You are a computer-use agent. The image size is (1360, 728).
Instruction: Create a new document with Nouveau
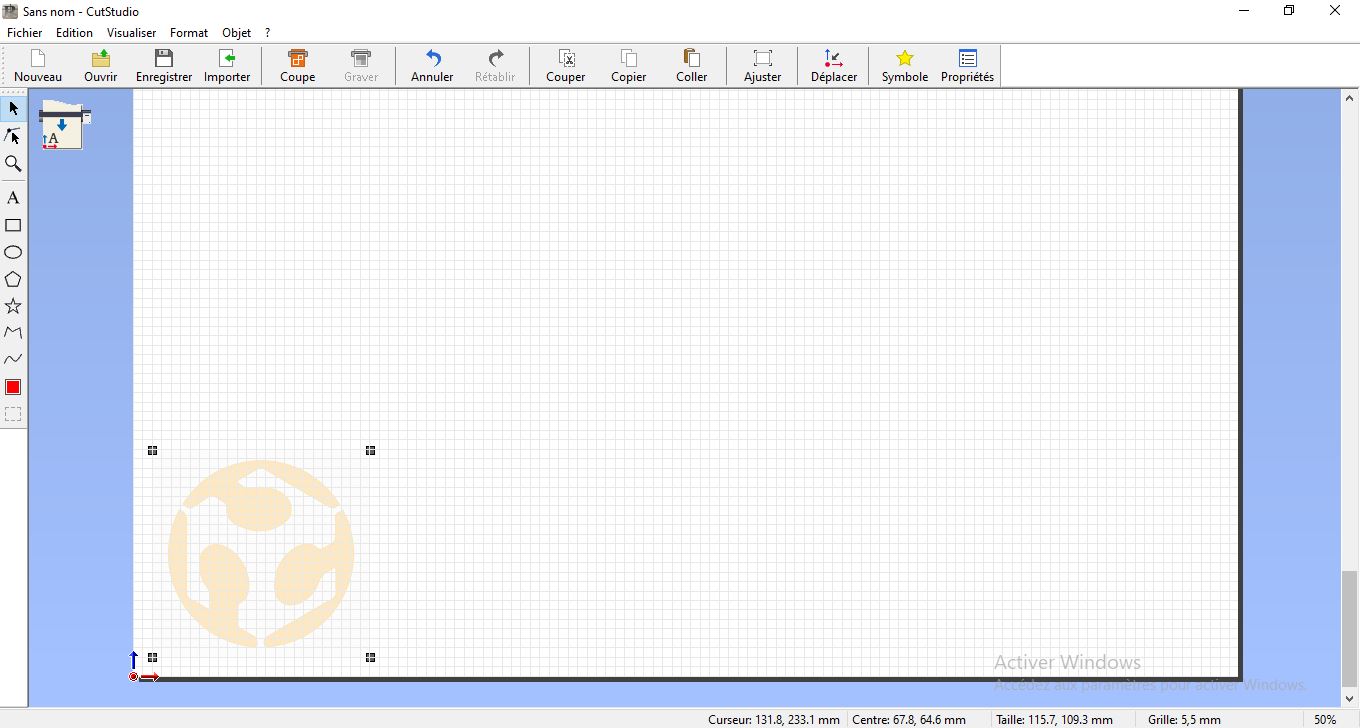tap(38, 66)
